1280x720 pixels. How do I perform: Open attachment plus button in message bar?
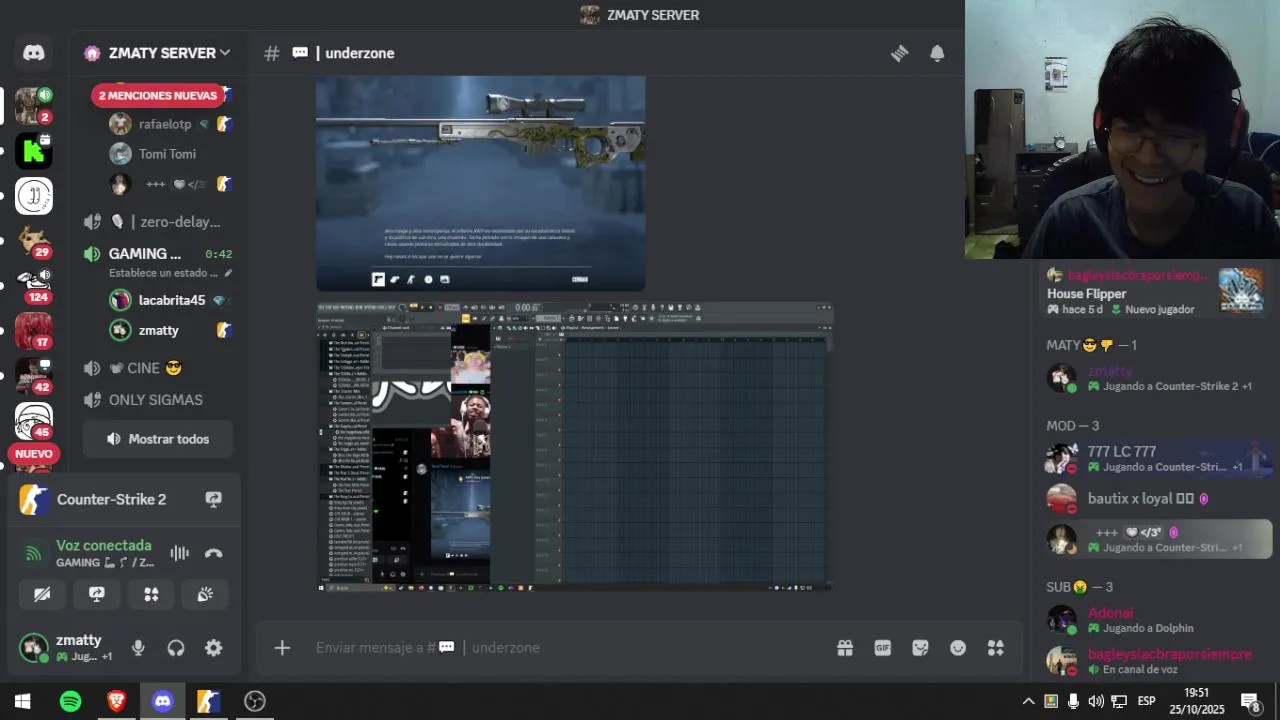282,648
